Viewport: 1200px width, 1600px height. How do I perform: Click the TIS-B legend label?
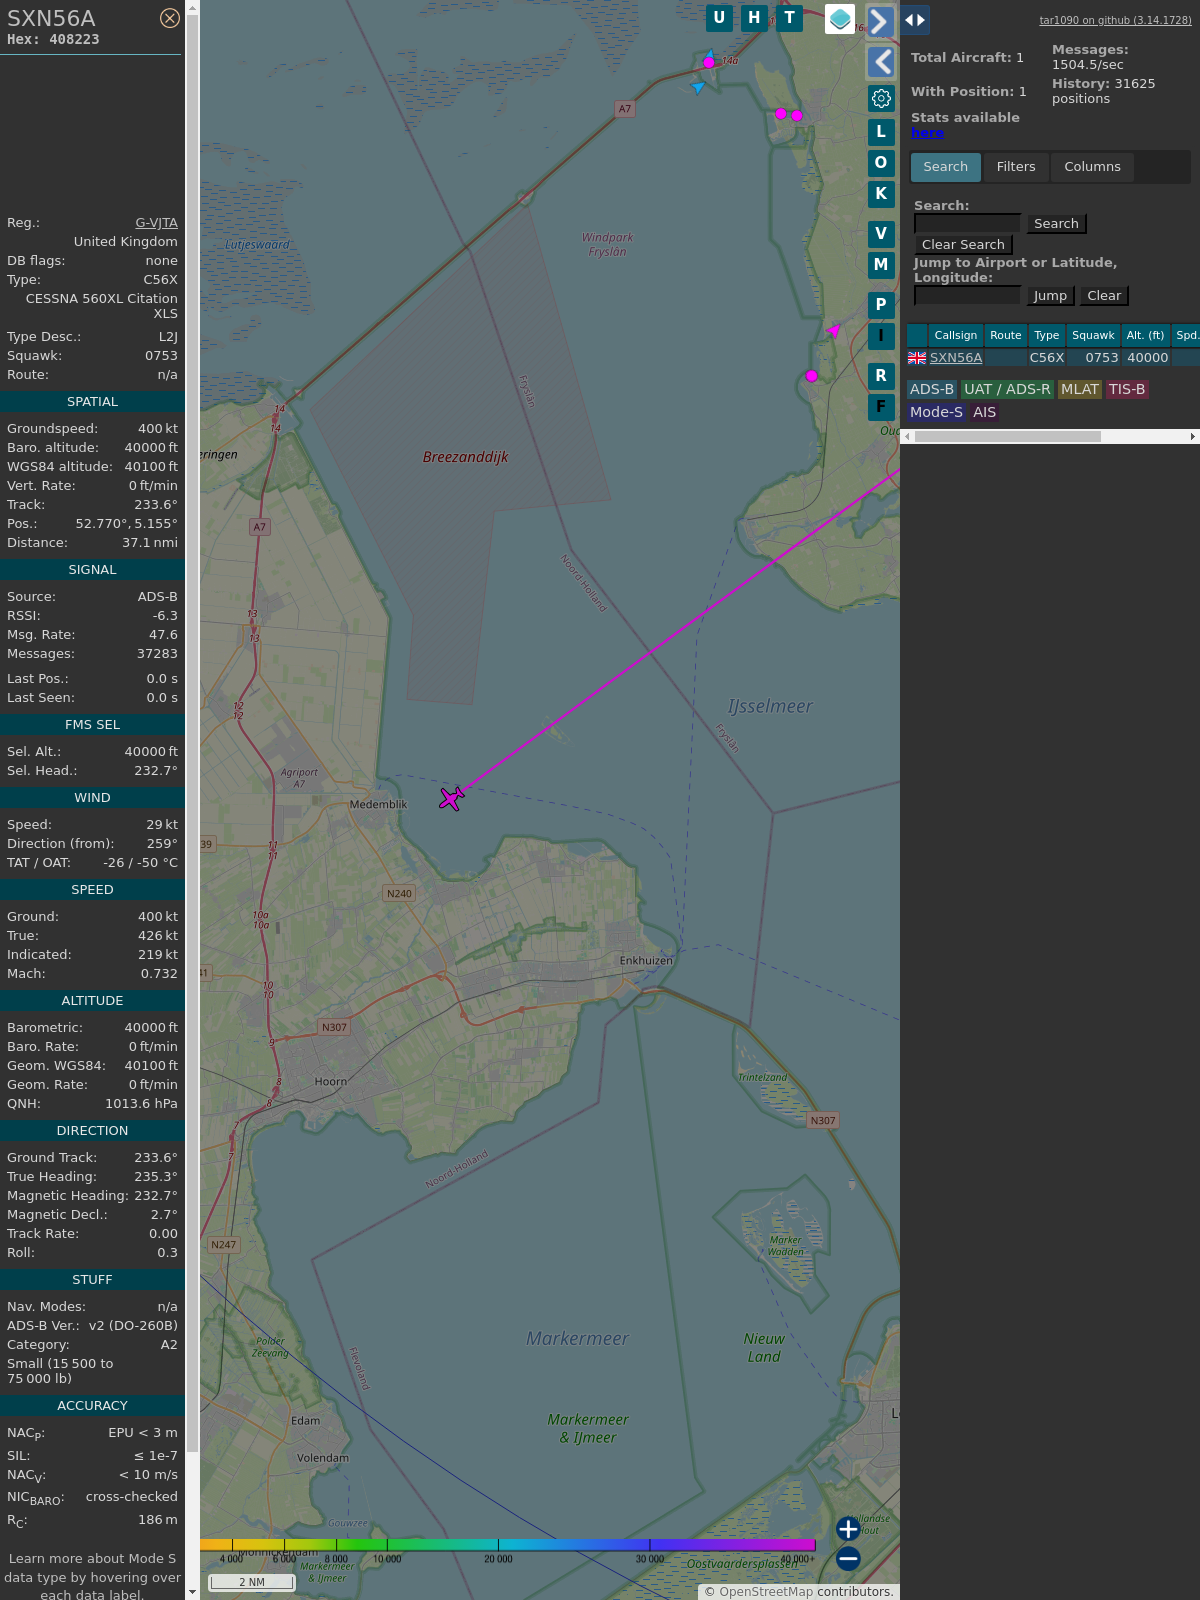pyautogui.click(x=1127, y=390)
